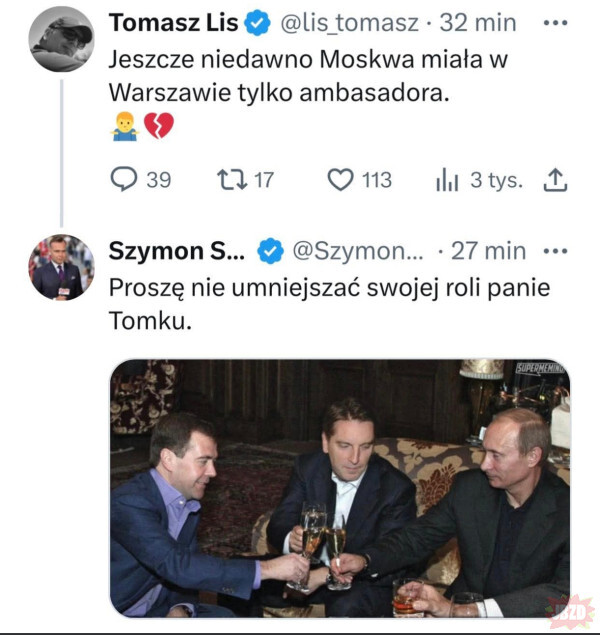Open more options on Szymon's reply
The width and height of the screenshot is (600, 635).
(x=553, y=251)
